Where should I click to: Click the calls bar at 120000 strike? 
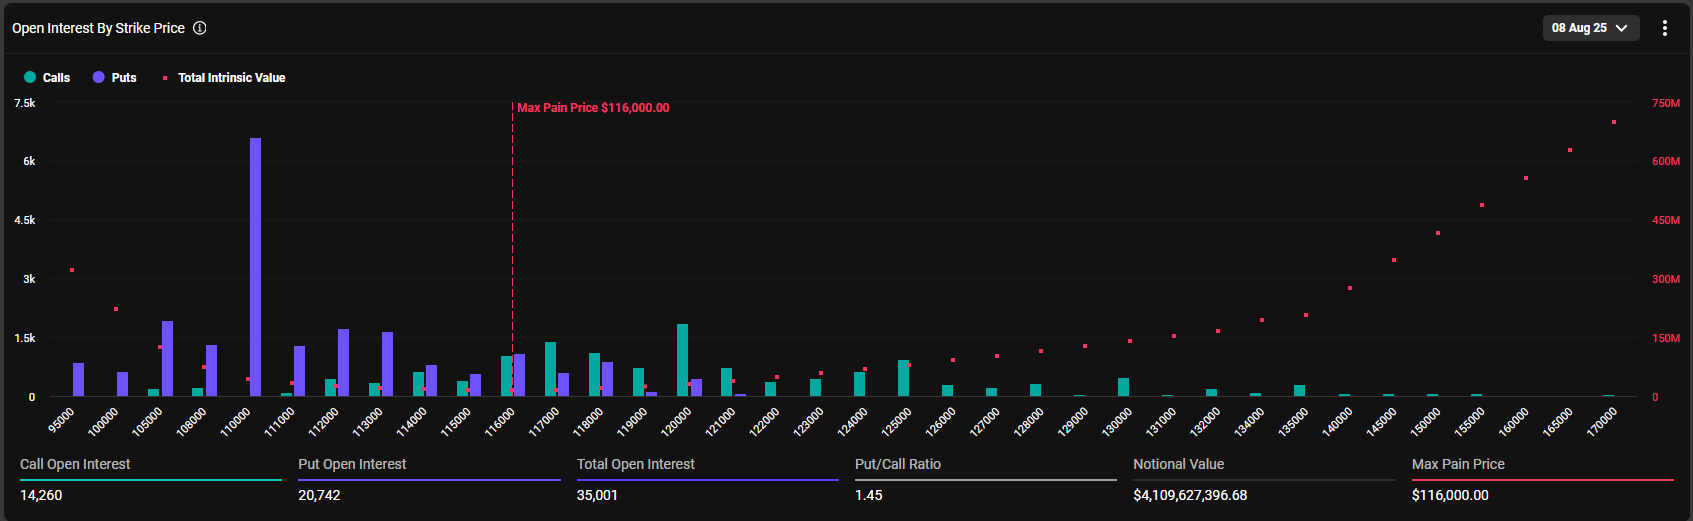coord(682,360)
